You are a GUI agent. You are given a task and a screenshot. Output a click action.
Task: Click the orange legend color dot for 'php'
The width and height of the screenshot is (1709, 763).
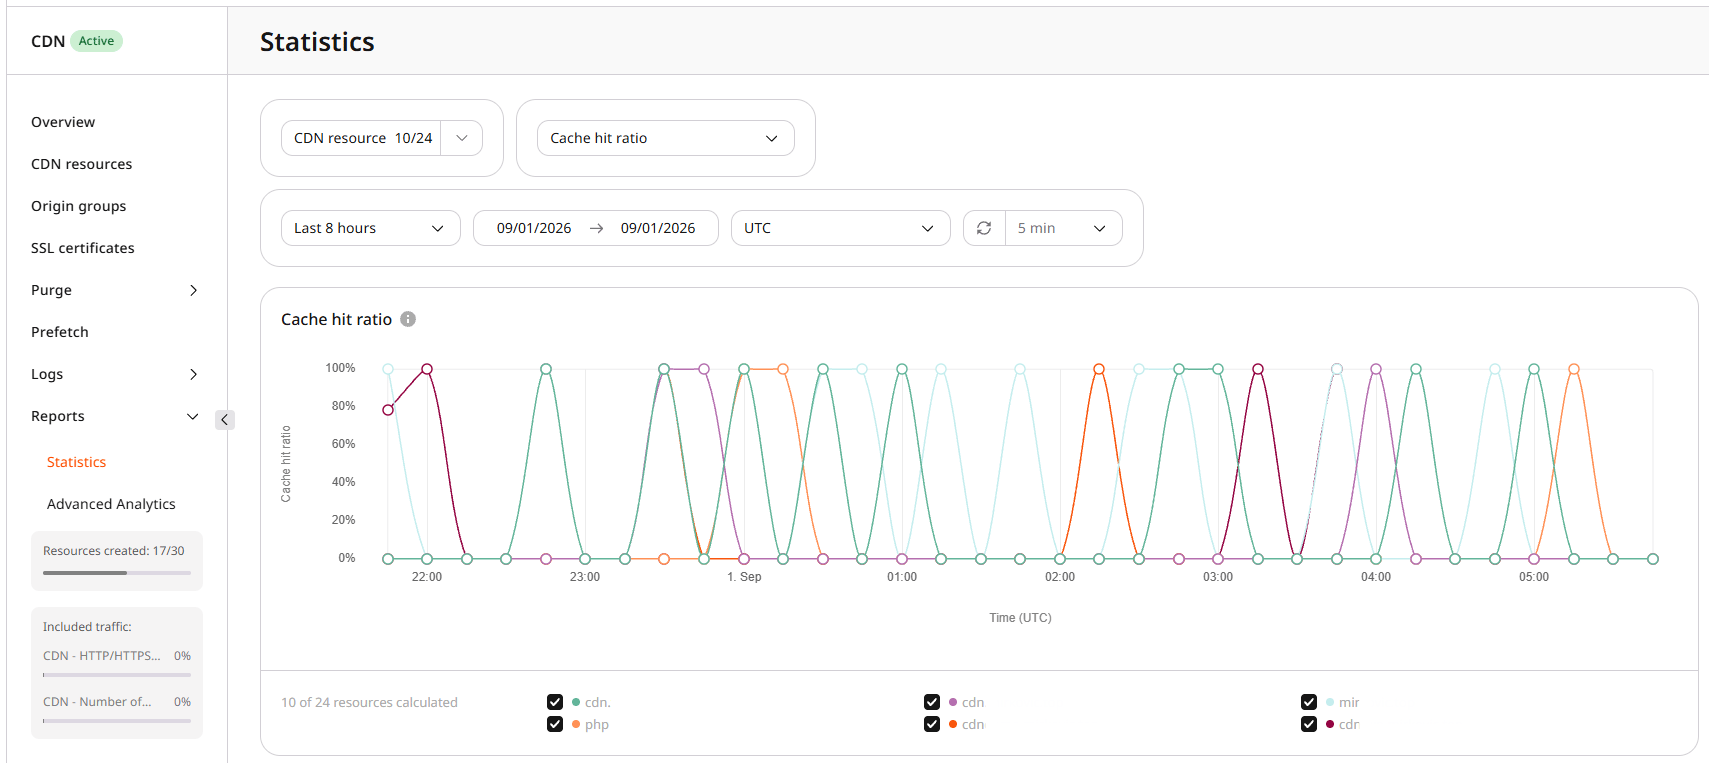point(576,724)
